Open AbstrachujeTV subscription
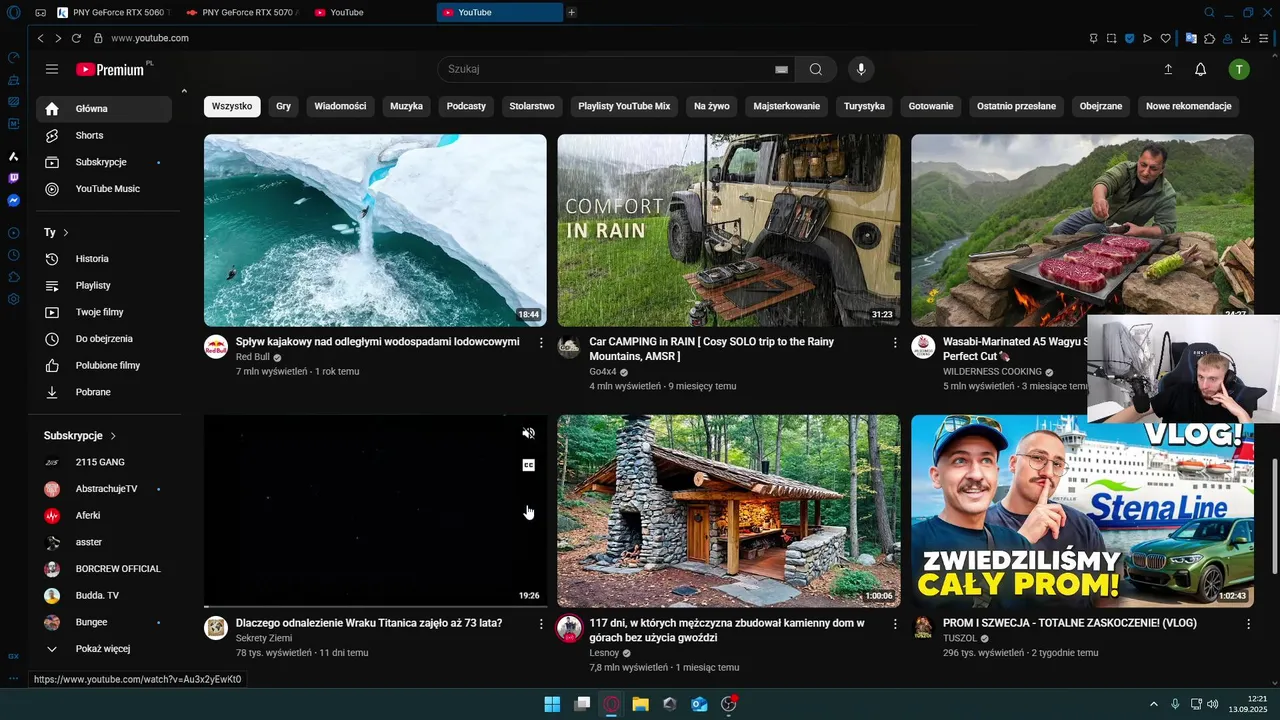Image resolution: width=1280 pixels, height=720 pixels. (x=104, y=489)
